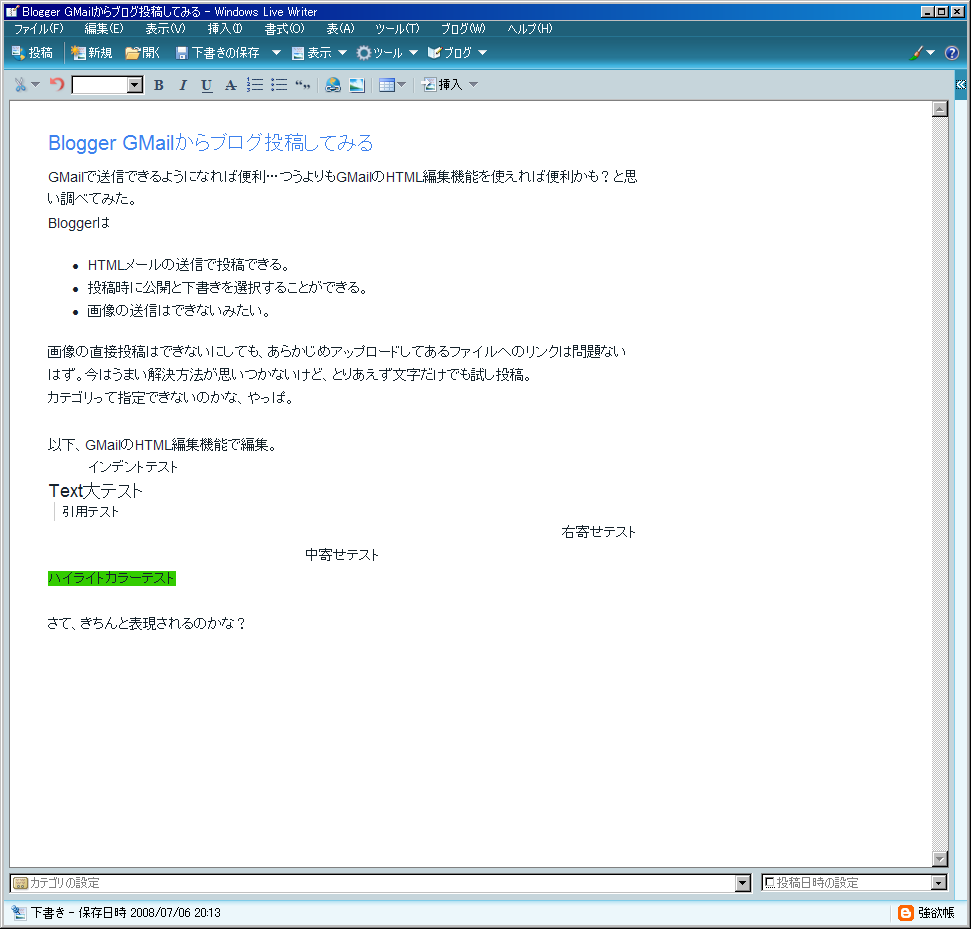Screen dimensions: 971x929
Task: Enable the 投稿日時の設定 checkbox
Action: pyautogui.click(x=770, y=883)
